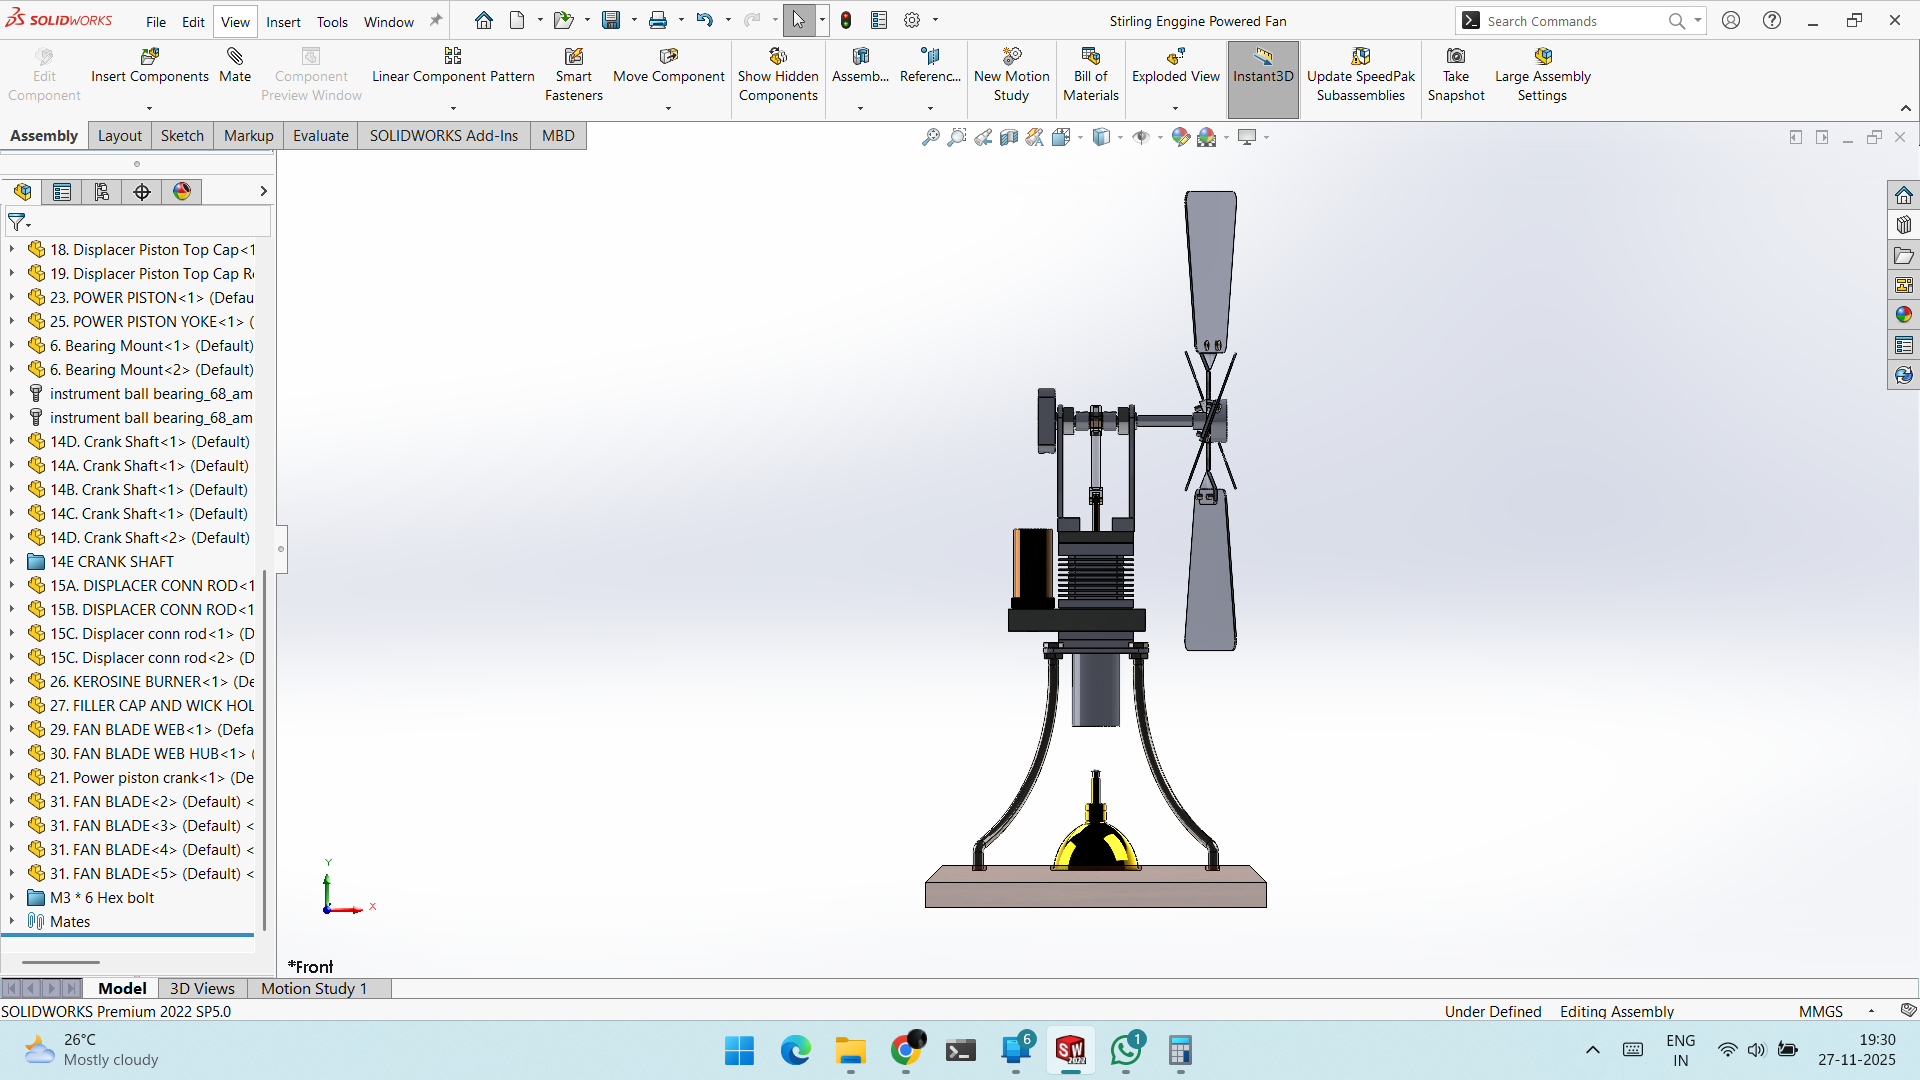Viewport: 1920px width, 1080px height.
Task: Click Edit Appearance color ball icon
Action: 1181,137
